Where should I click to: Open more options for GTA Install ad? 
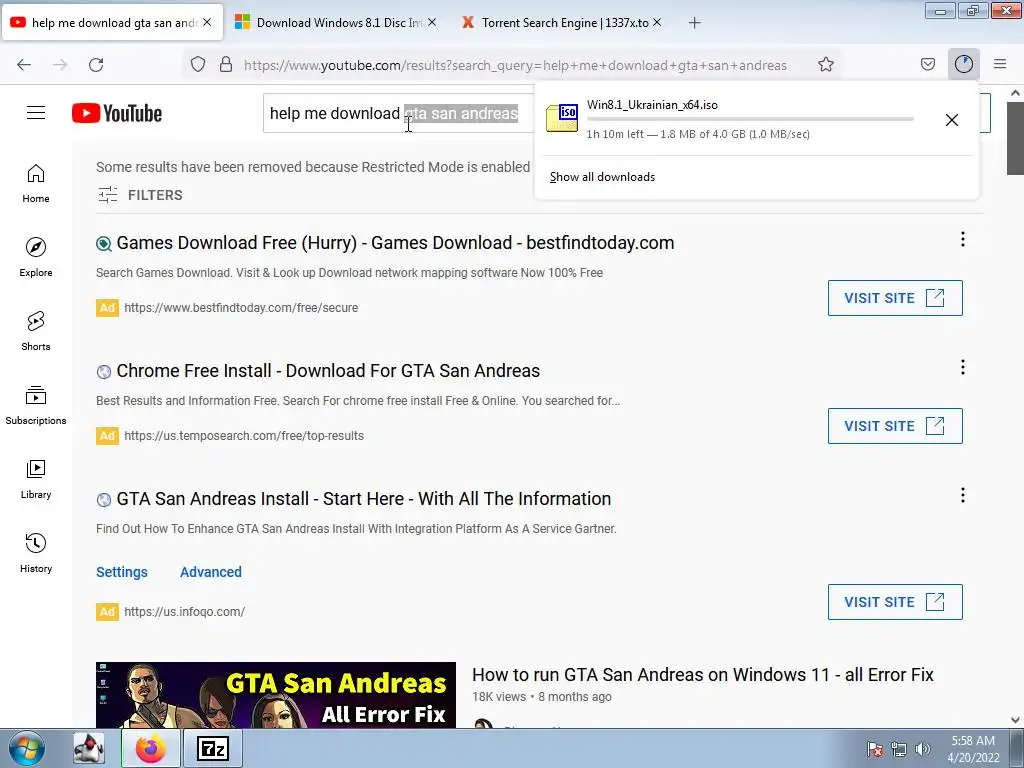coord(963,495)
